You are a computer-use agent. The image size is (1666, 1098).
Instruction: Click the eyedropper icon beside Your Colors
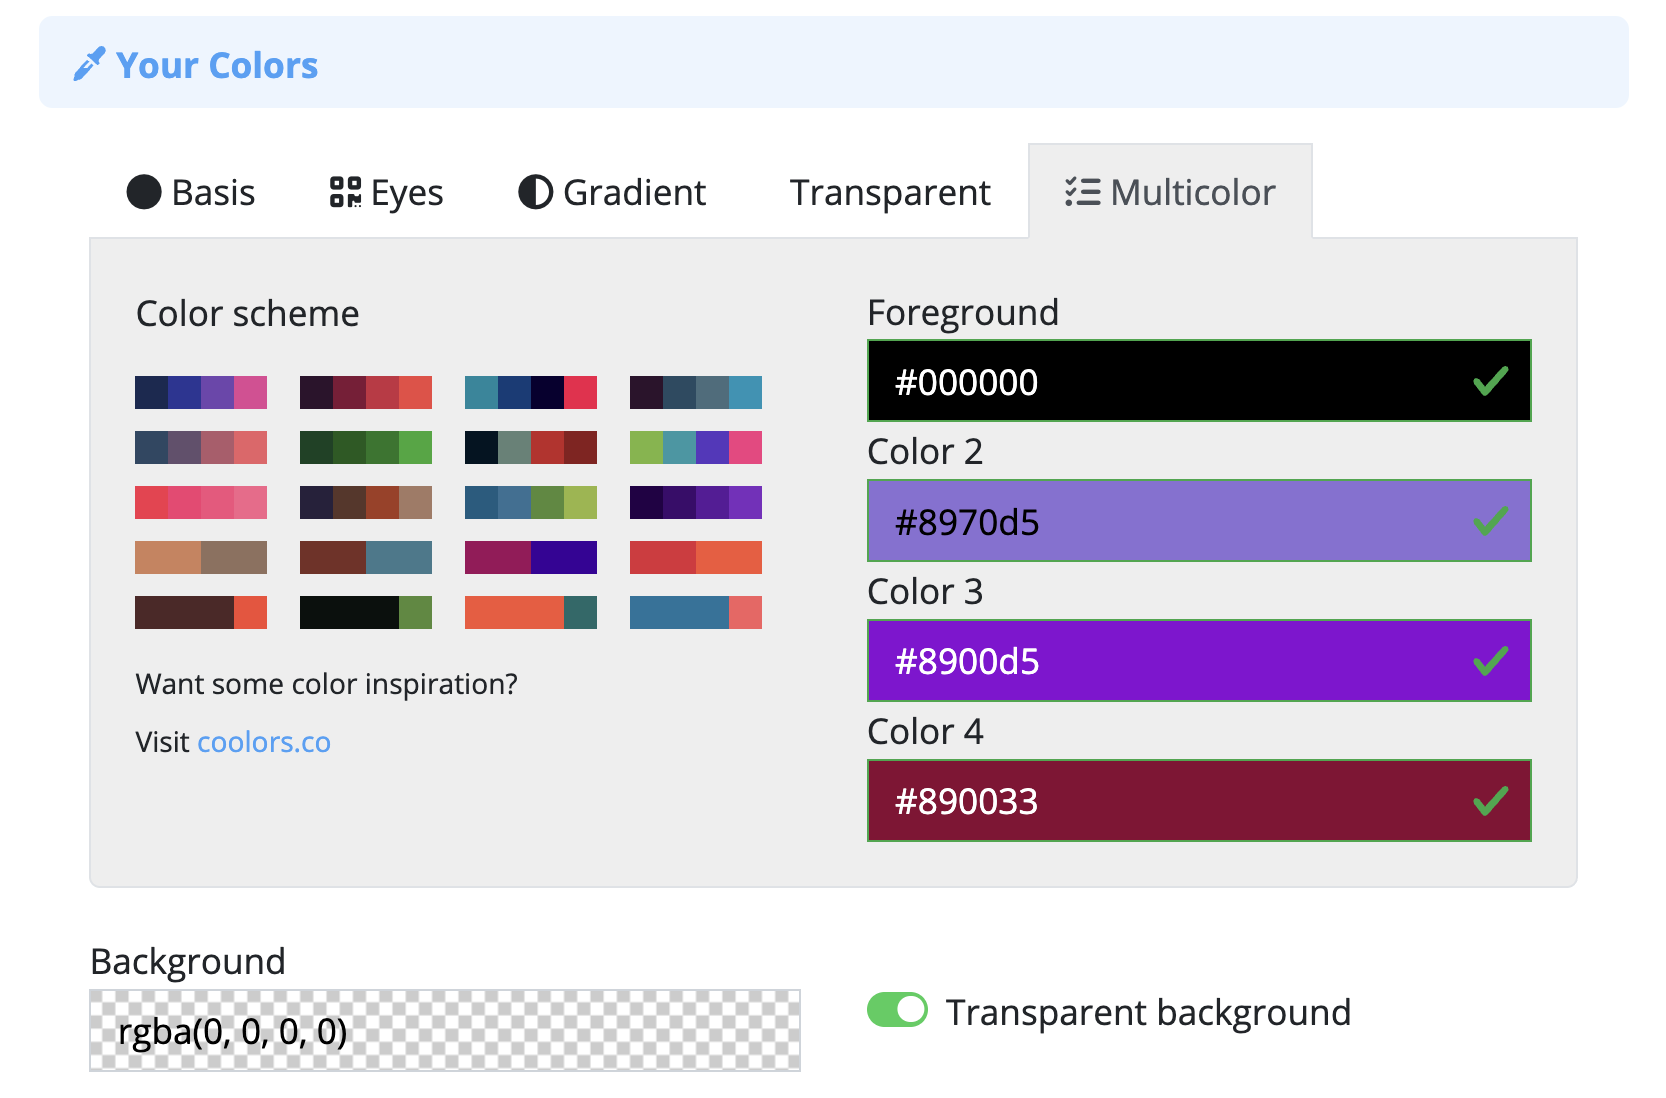pyautogui.click(x=89, y=65)
